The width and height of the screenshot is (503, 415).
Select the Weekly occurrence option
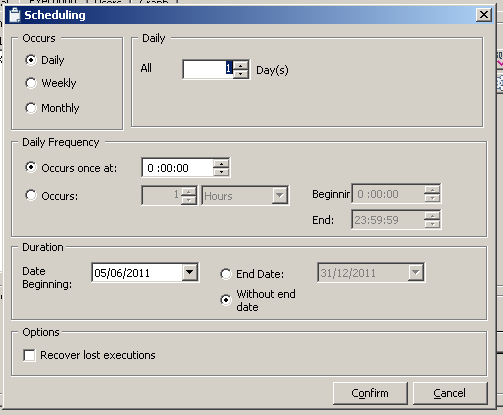pyautogui.click(x=31, y=83)
